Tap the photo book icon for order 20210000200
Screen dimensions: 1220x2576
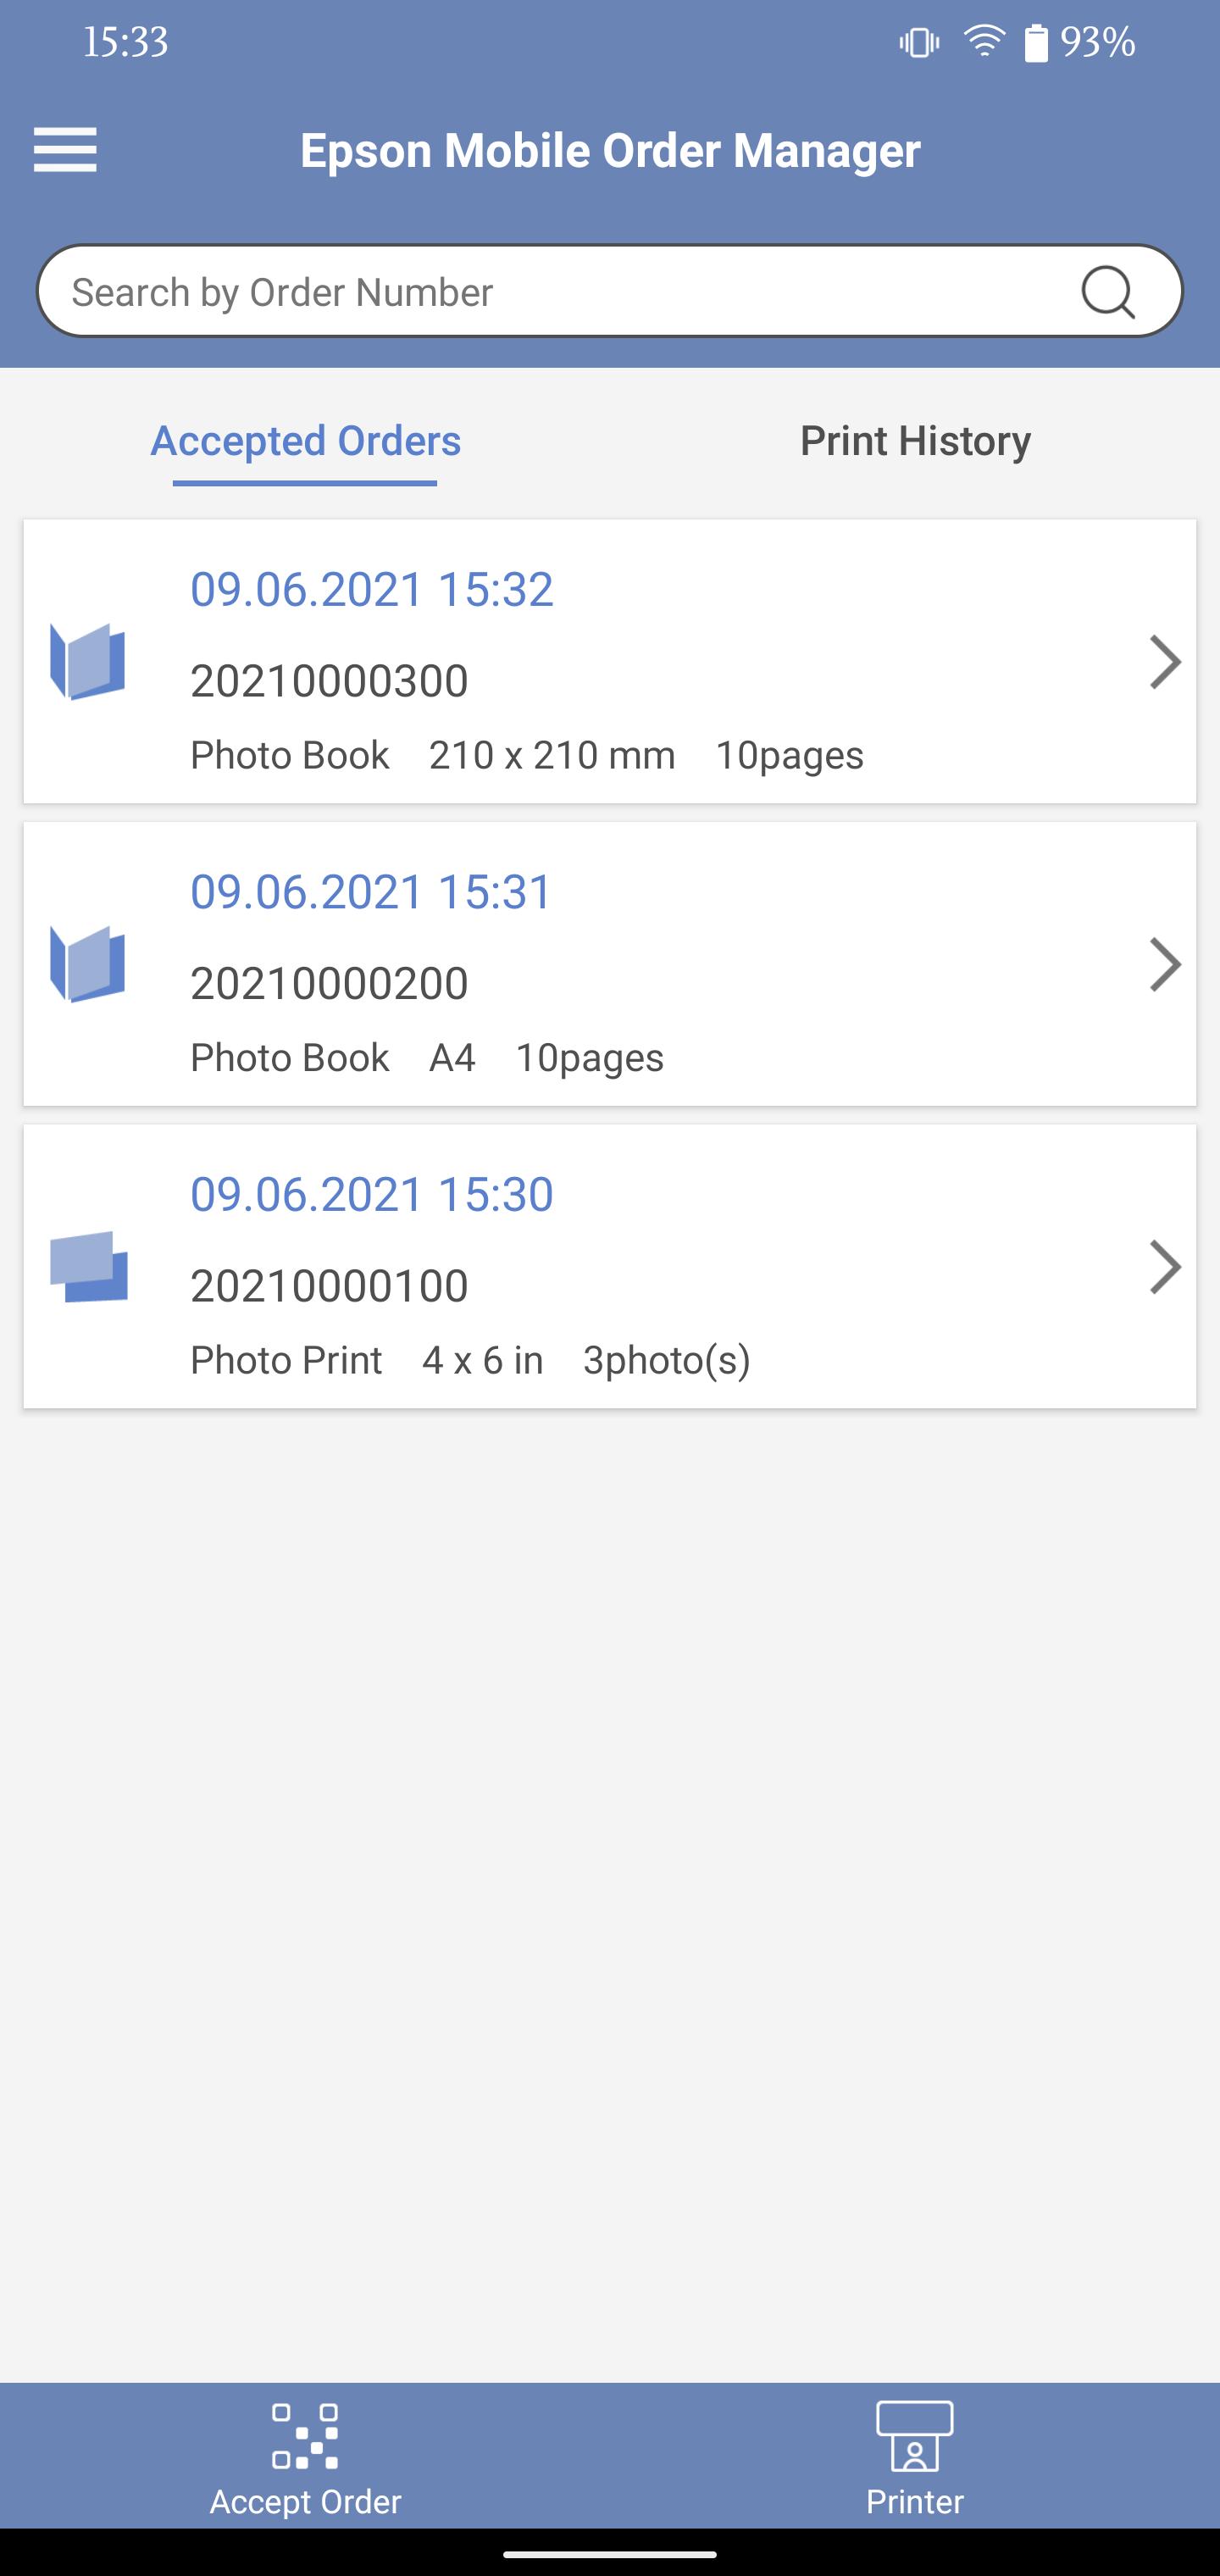pos(88,964)
